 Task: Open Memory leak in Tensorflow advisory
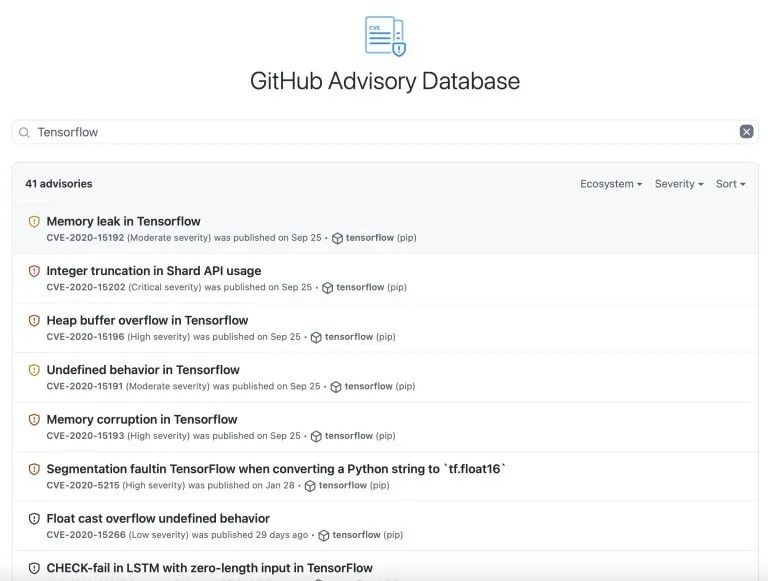pyautogui.click(x=123, y=221)
